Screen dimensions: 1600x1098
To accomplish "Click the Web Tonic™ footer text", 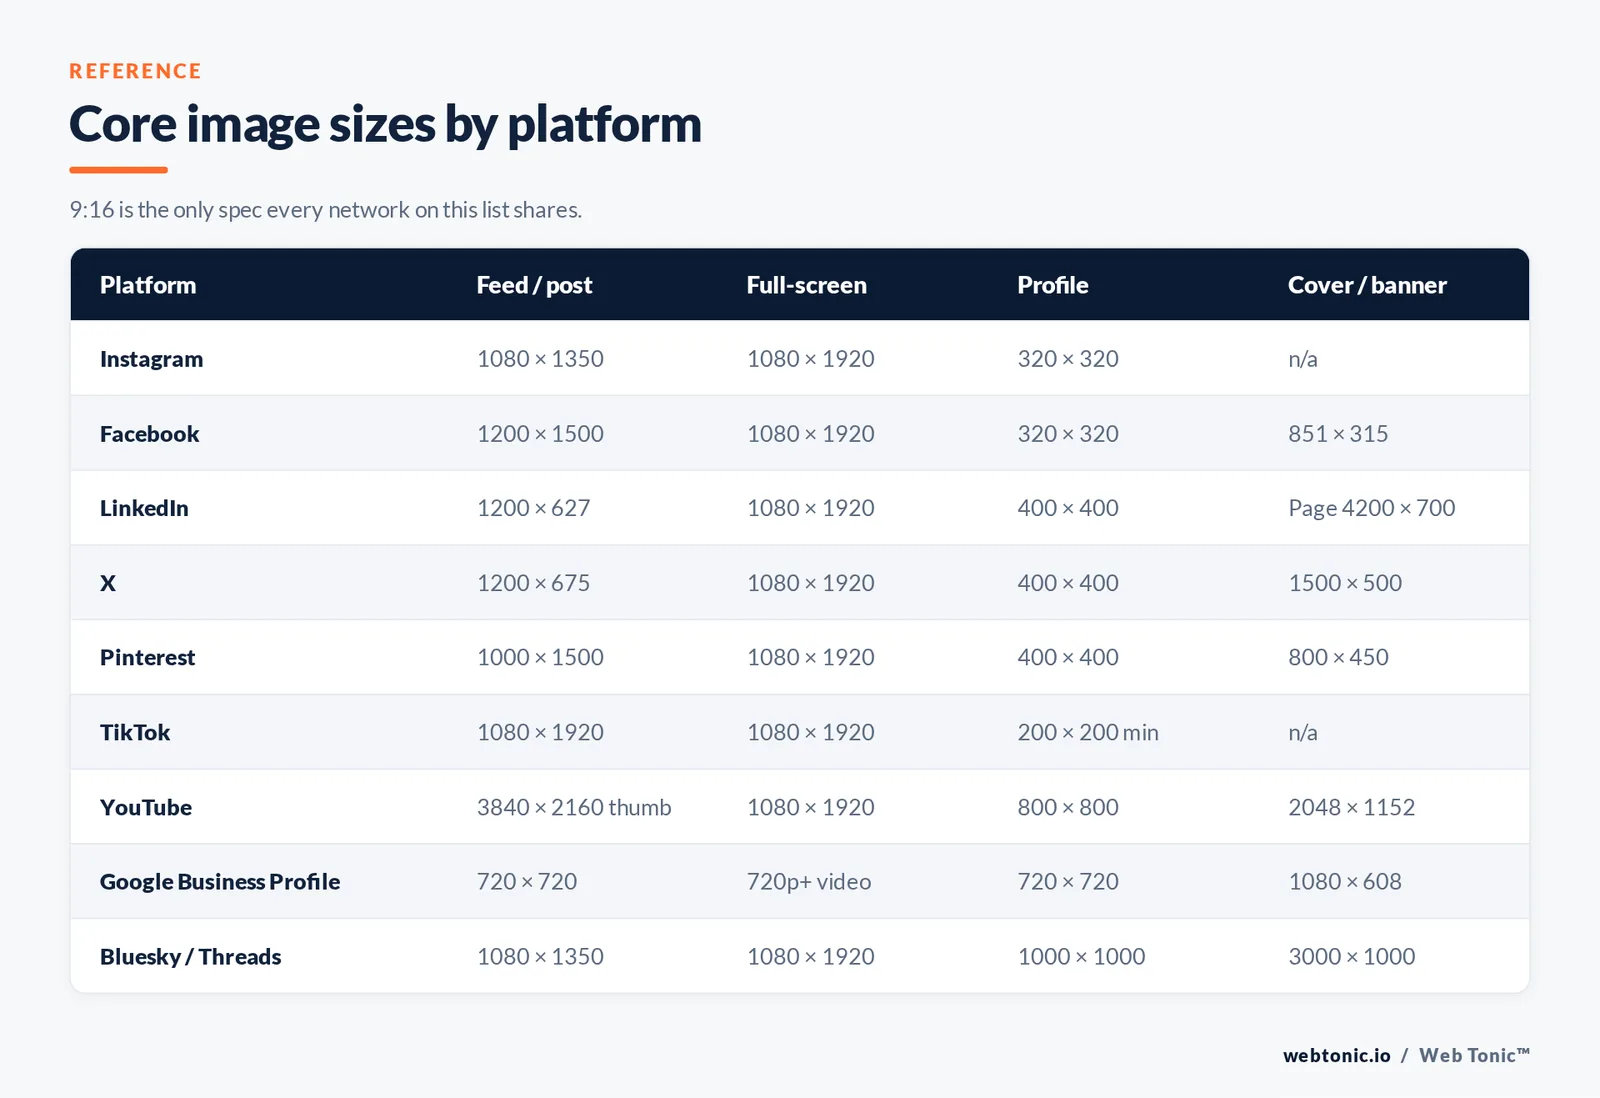I will click(1474, 1056).
